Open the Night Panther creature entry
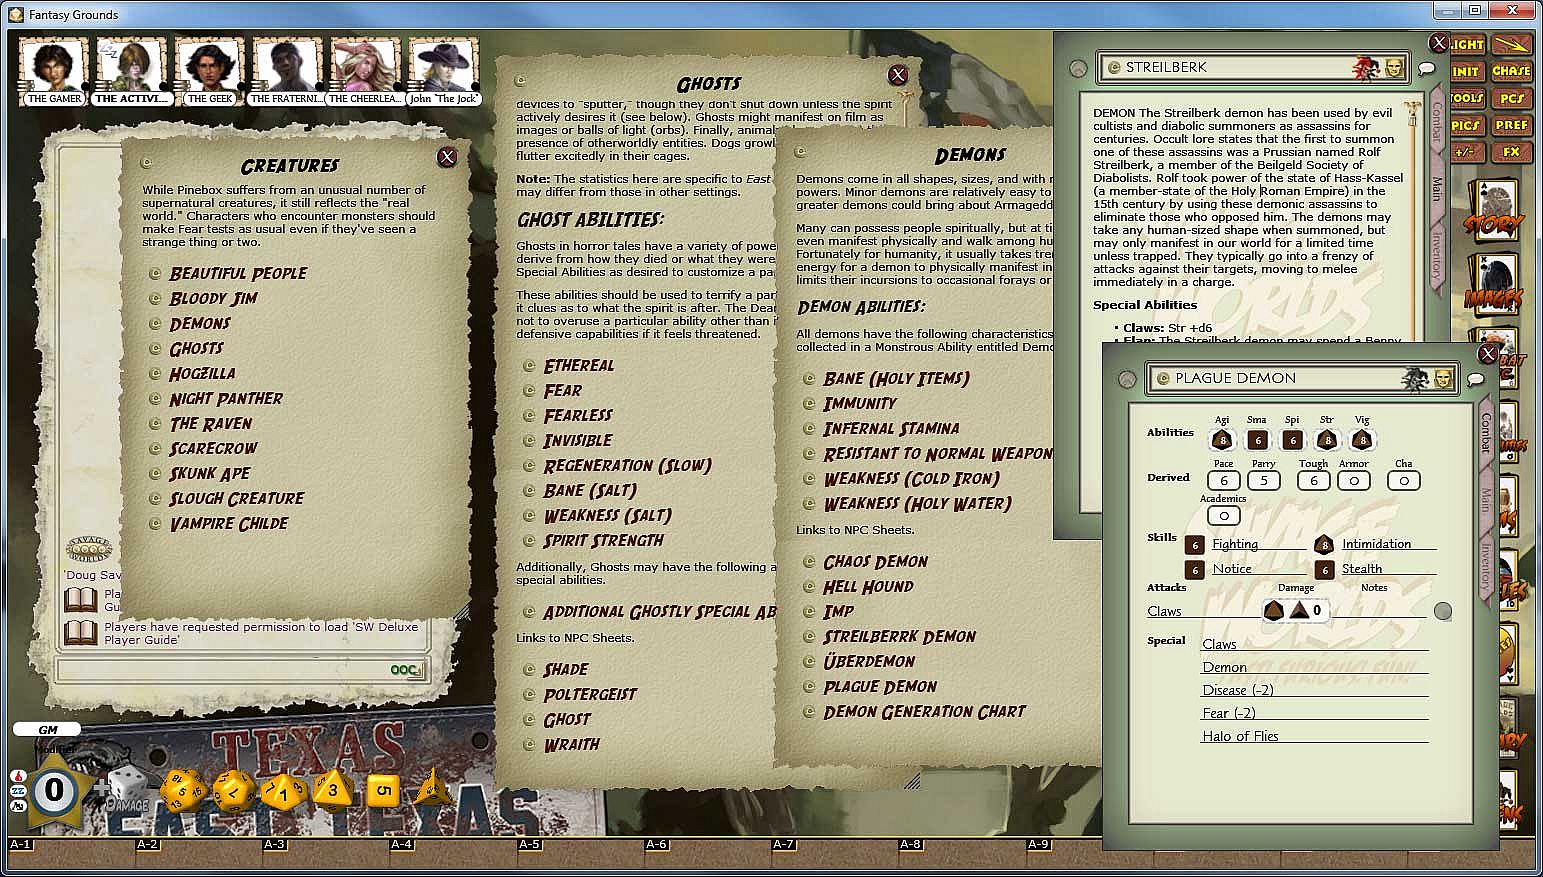This screenshot has height=877, width=1543. 226,398
